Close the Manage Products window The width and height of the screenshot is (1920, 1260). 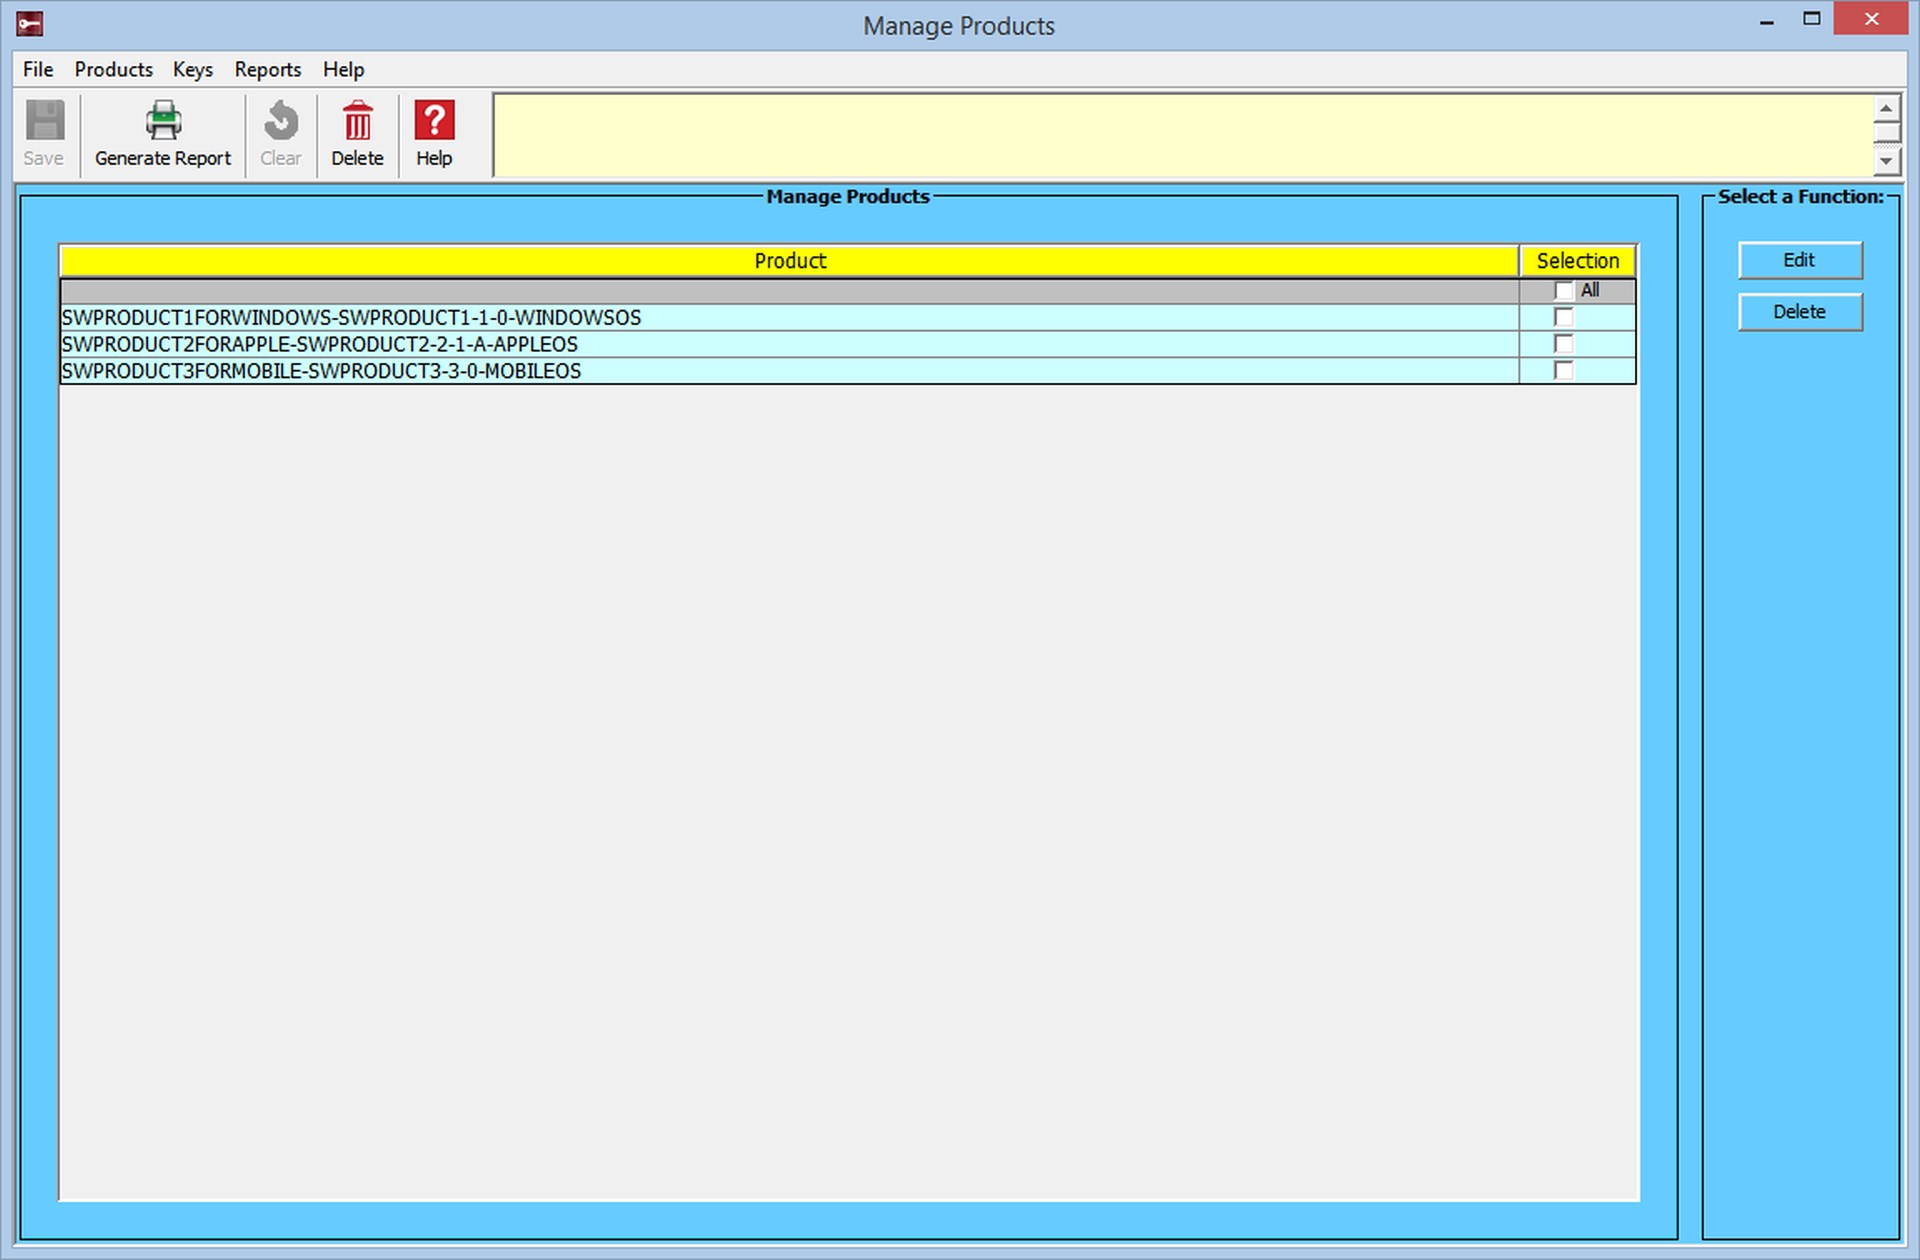pos(1871,20)
